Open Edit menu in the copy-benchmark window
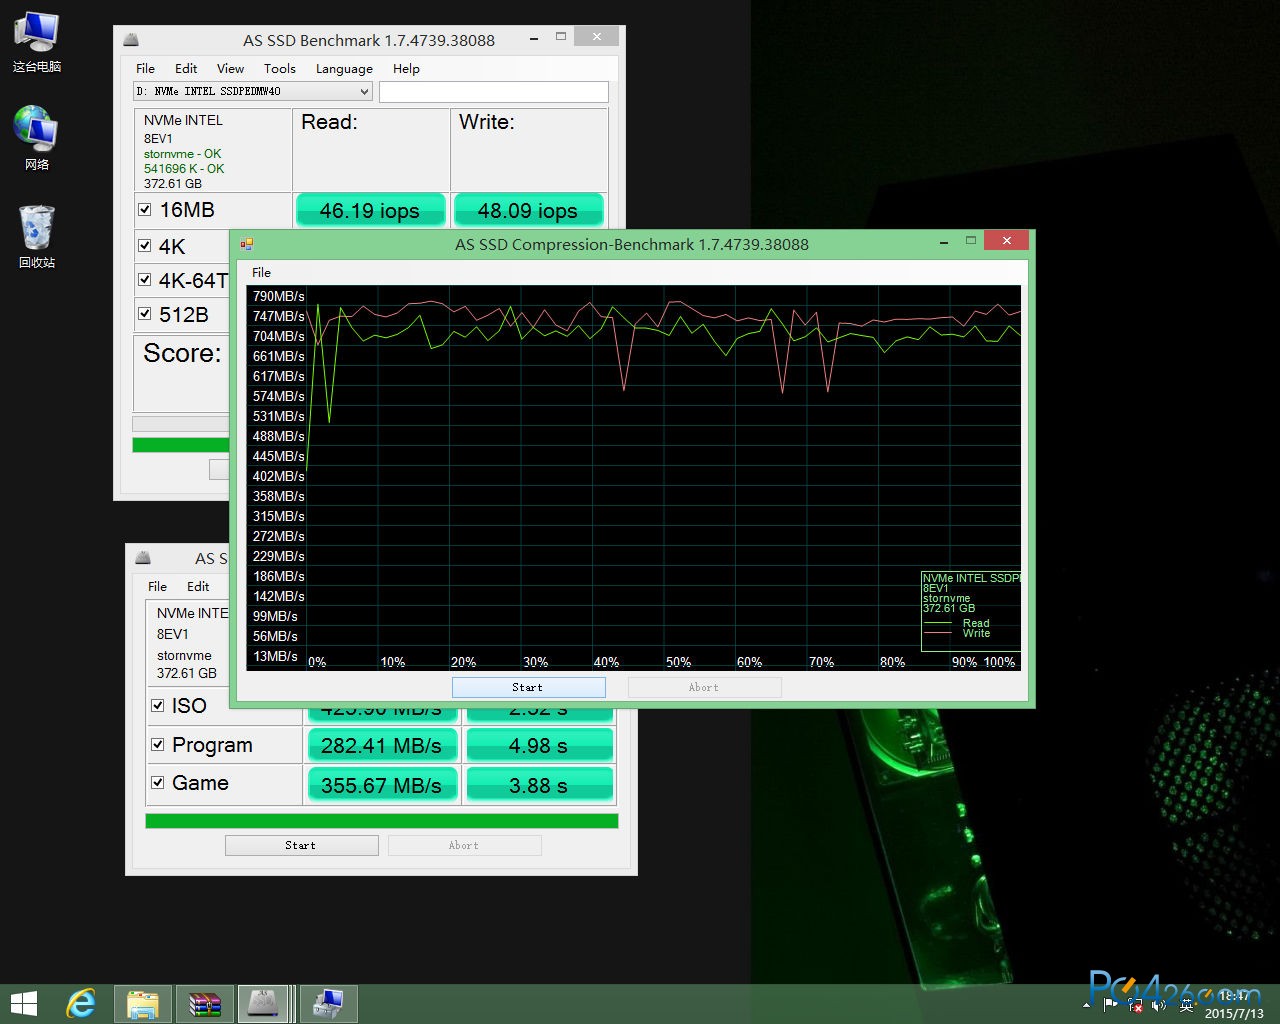 pyautogui.click(x=198, y=586)
